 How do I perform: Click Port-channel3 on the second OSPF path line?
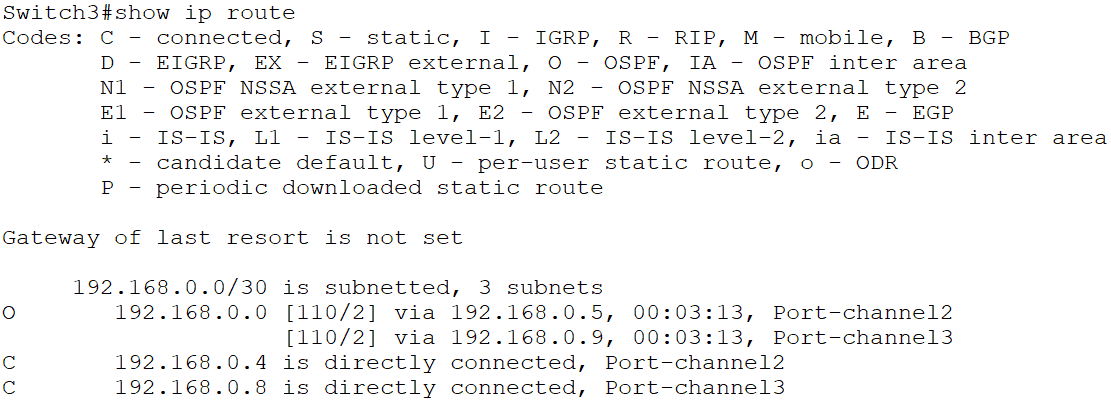pos(863,338)
